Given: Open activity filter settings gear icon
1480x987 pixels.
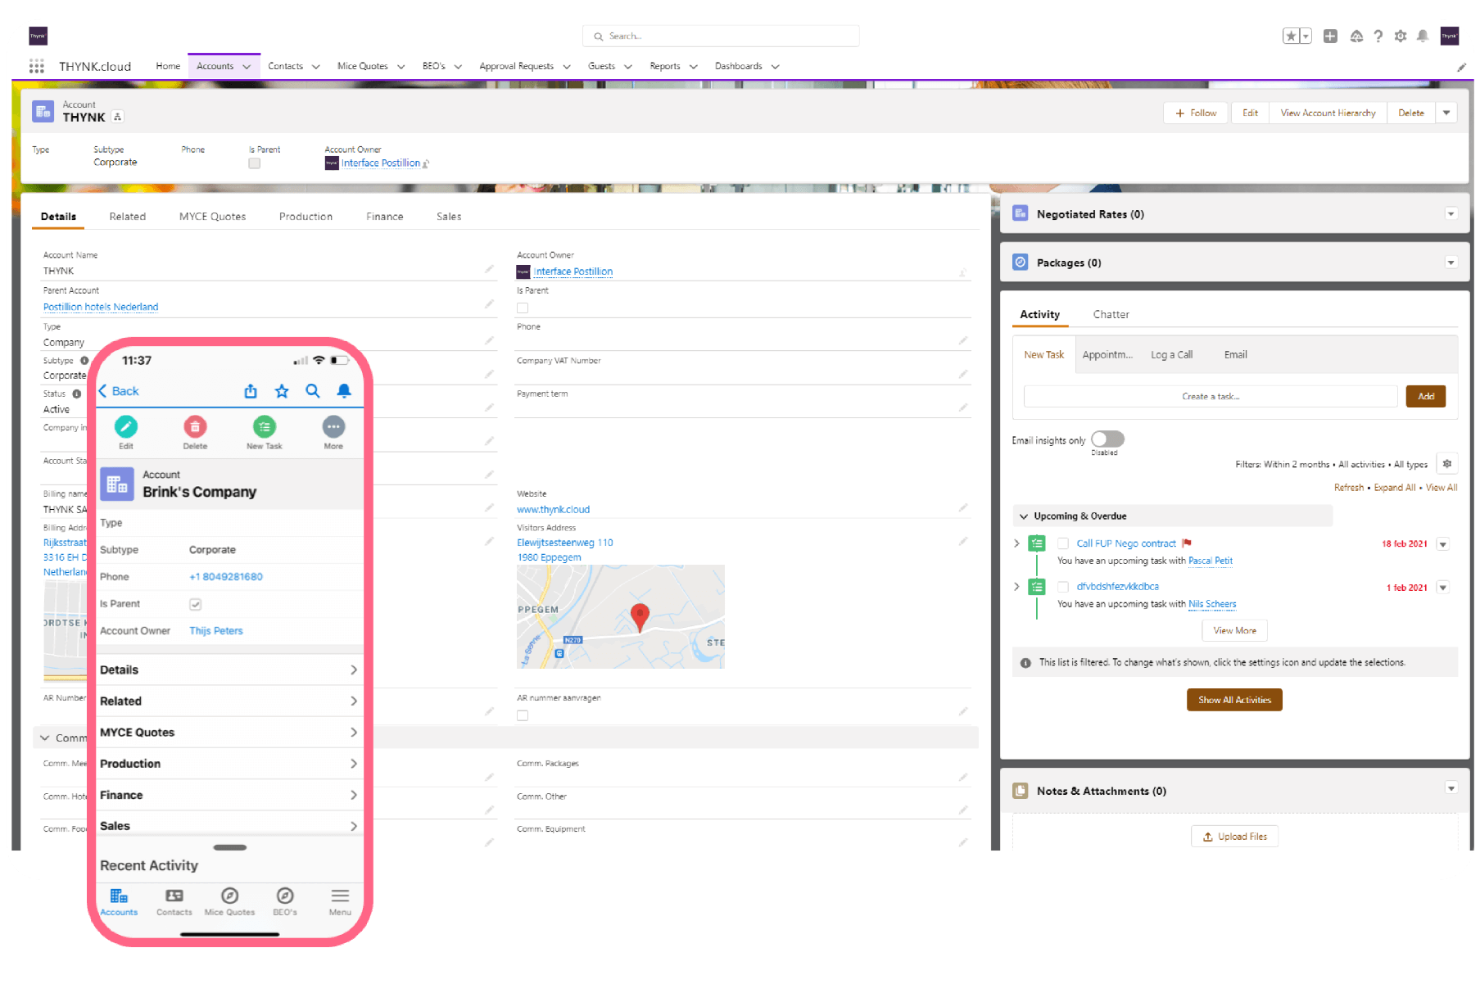Looking at the screenshot, I should click(1447, 464).
